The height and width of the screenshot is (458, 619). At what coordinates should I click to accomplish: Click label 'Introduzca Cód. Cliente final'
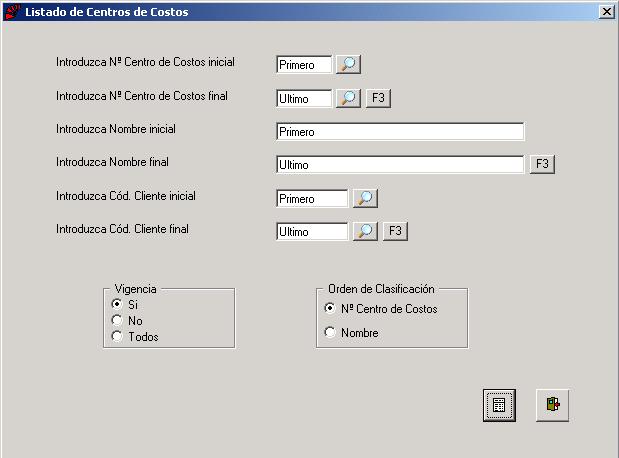point(122,229)
